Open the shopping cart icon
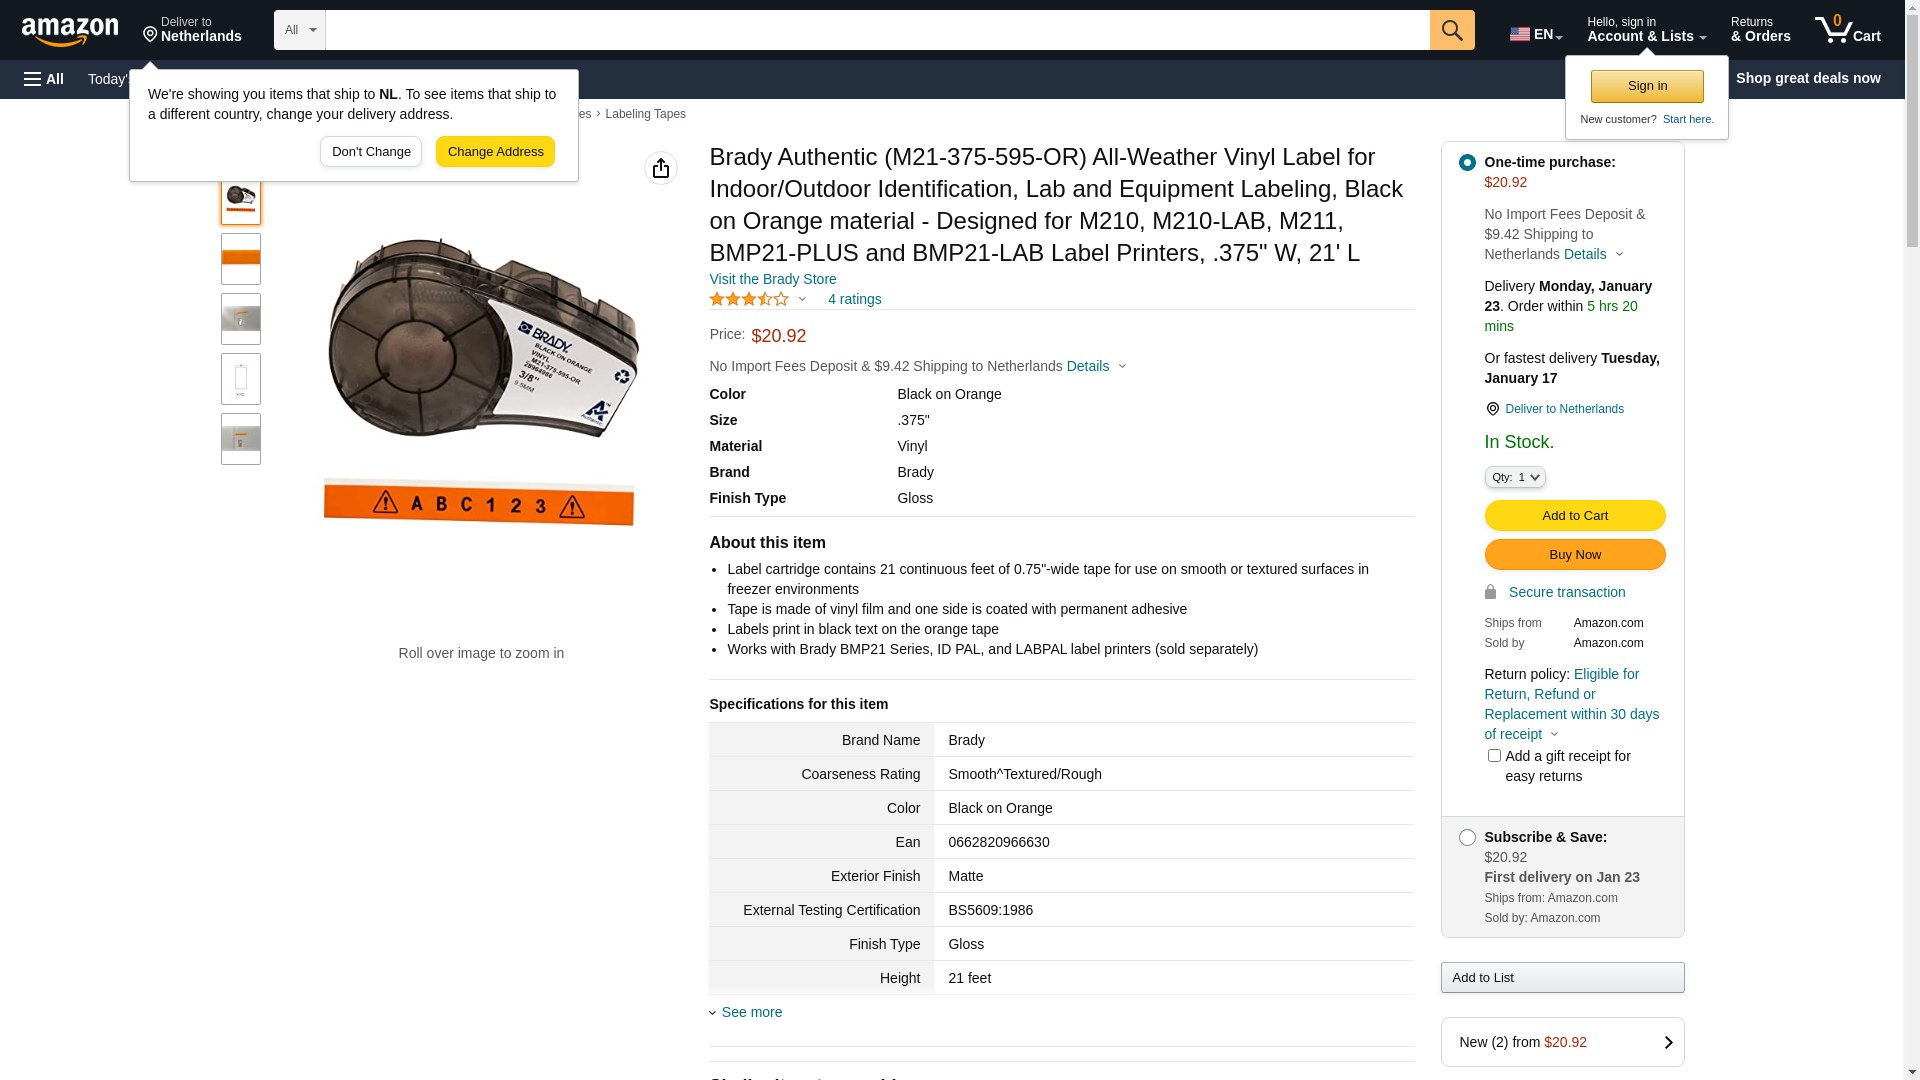The width and height of the screenshot is (1920, 1080). [x=1847, y=30]
